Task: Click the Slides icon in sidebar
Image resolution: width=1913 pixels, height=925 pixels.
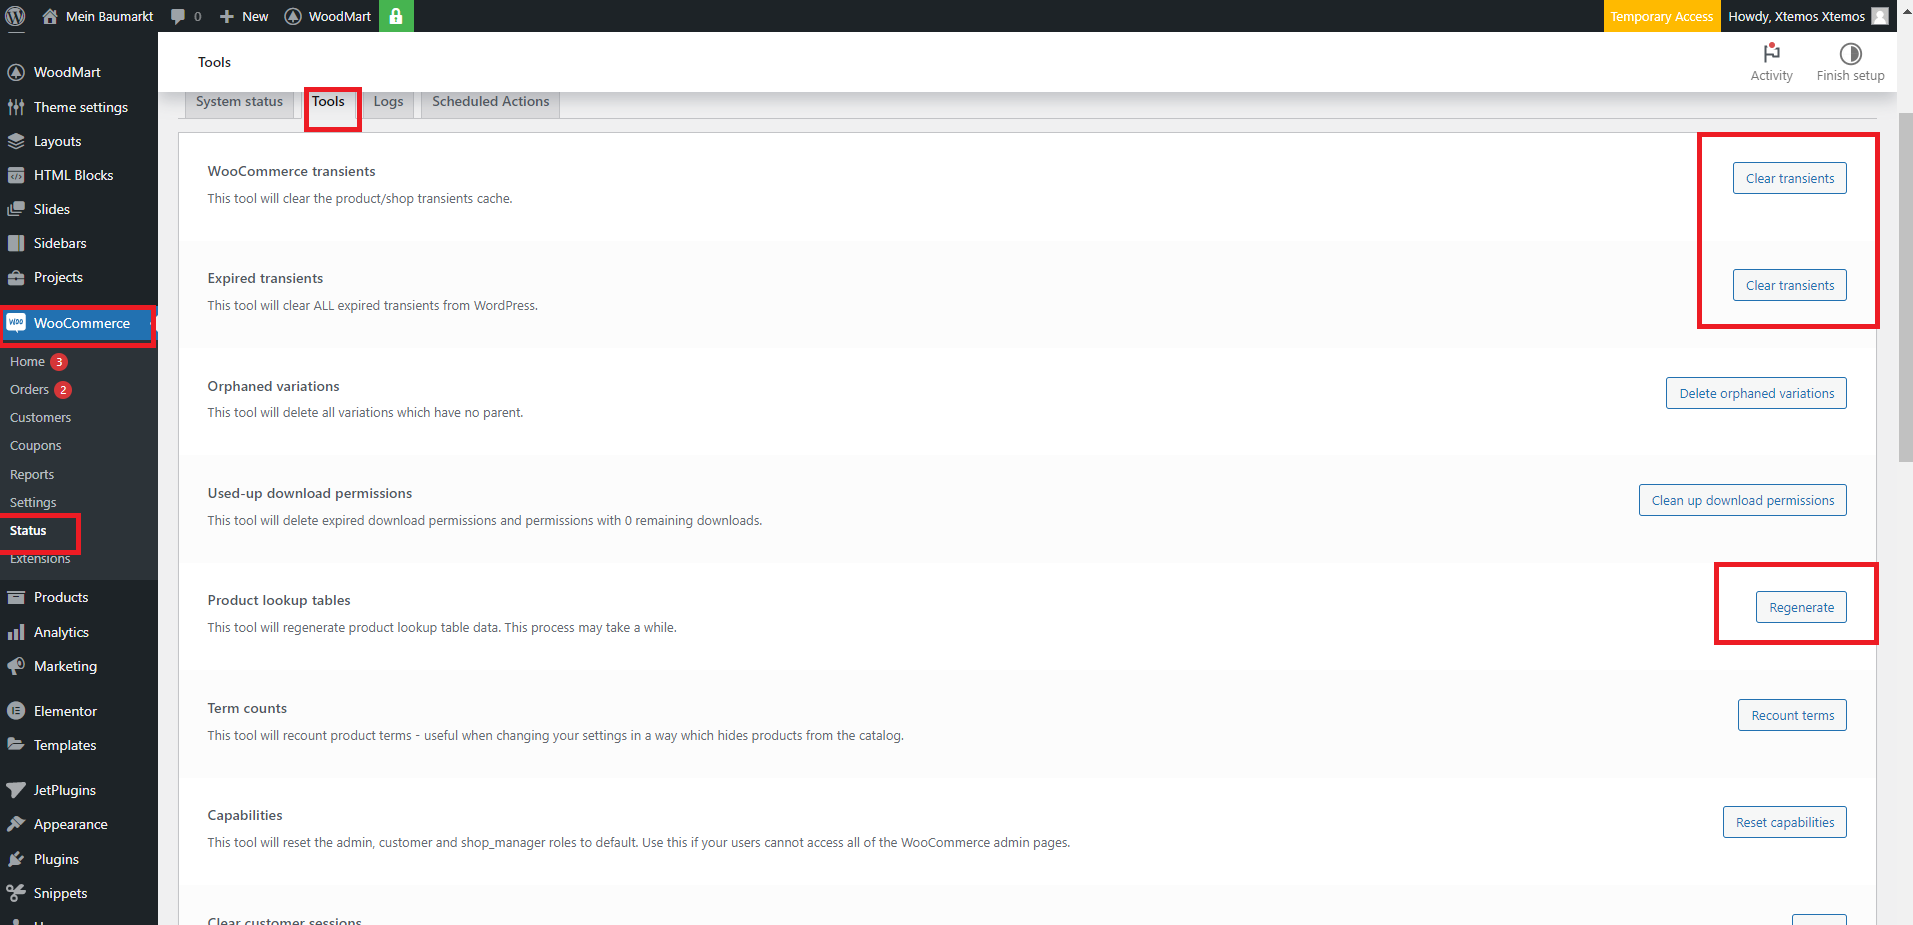Action: [16, 209]
